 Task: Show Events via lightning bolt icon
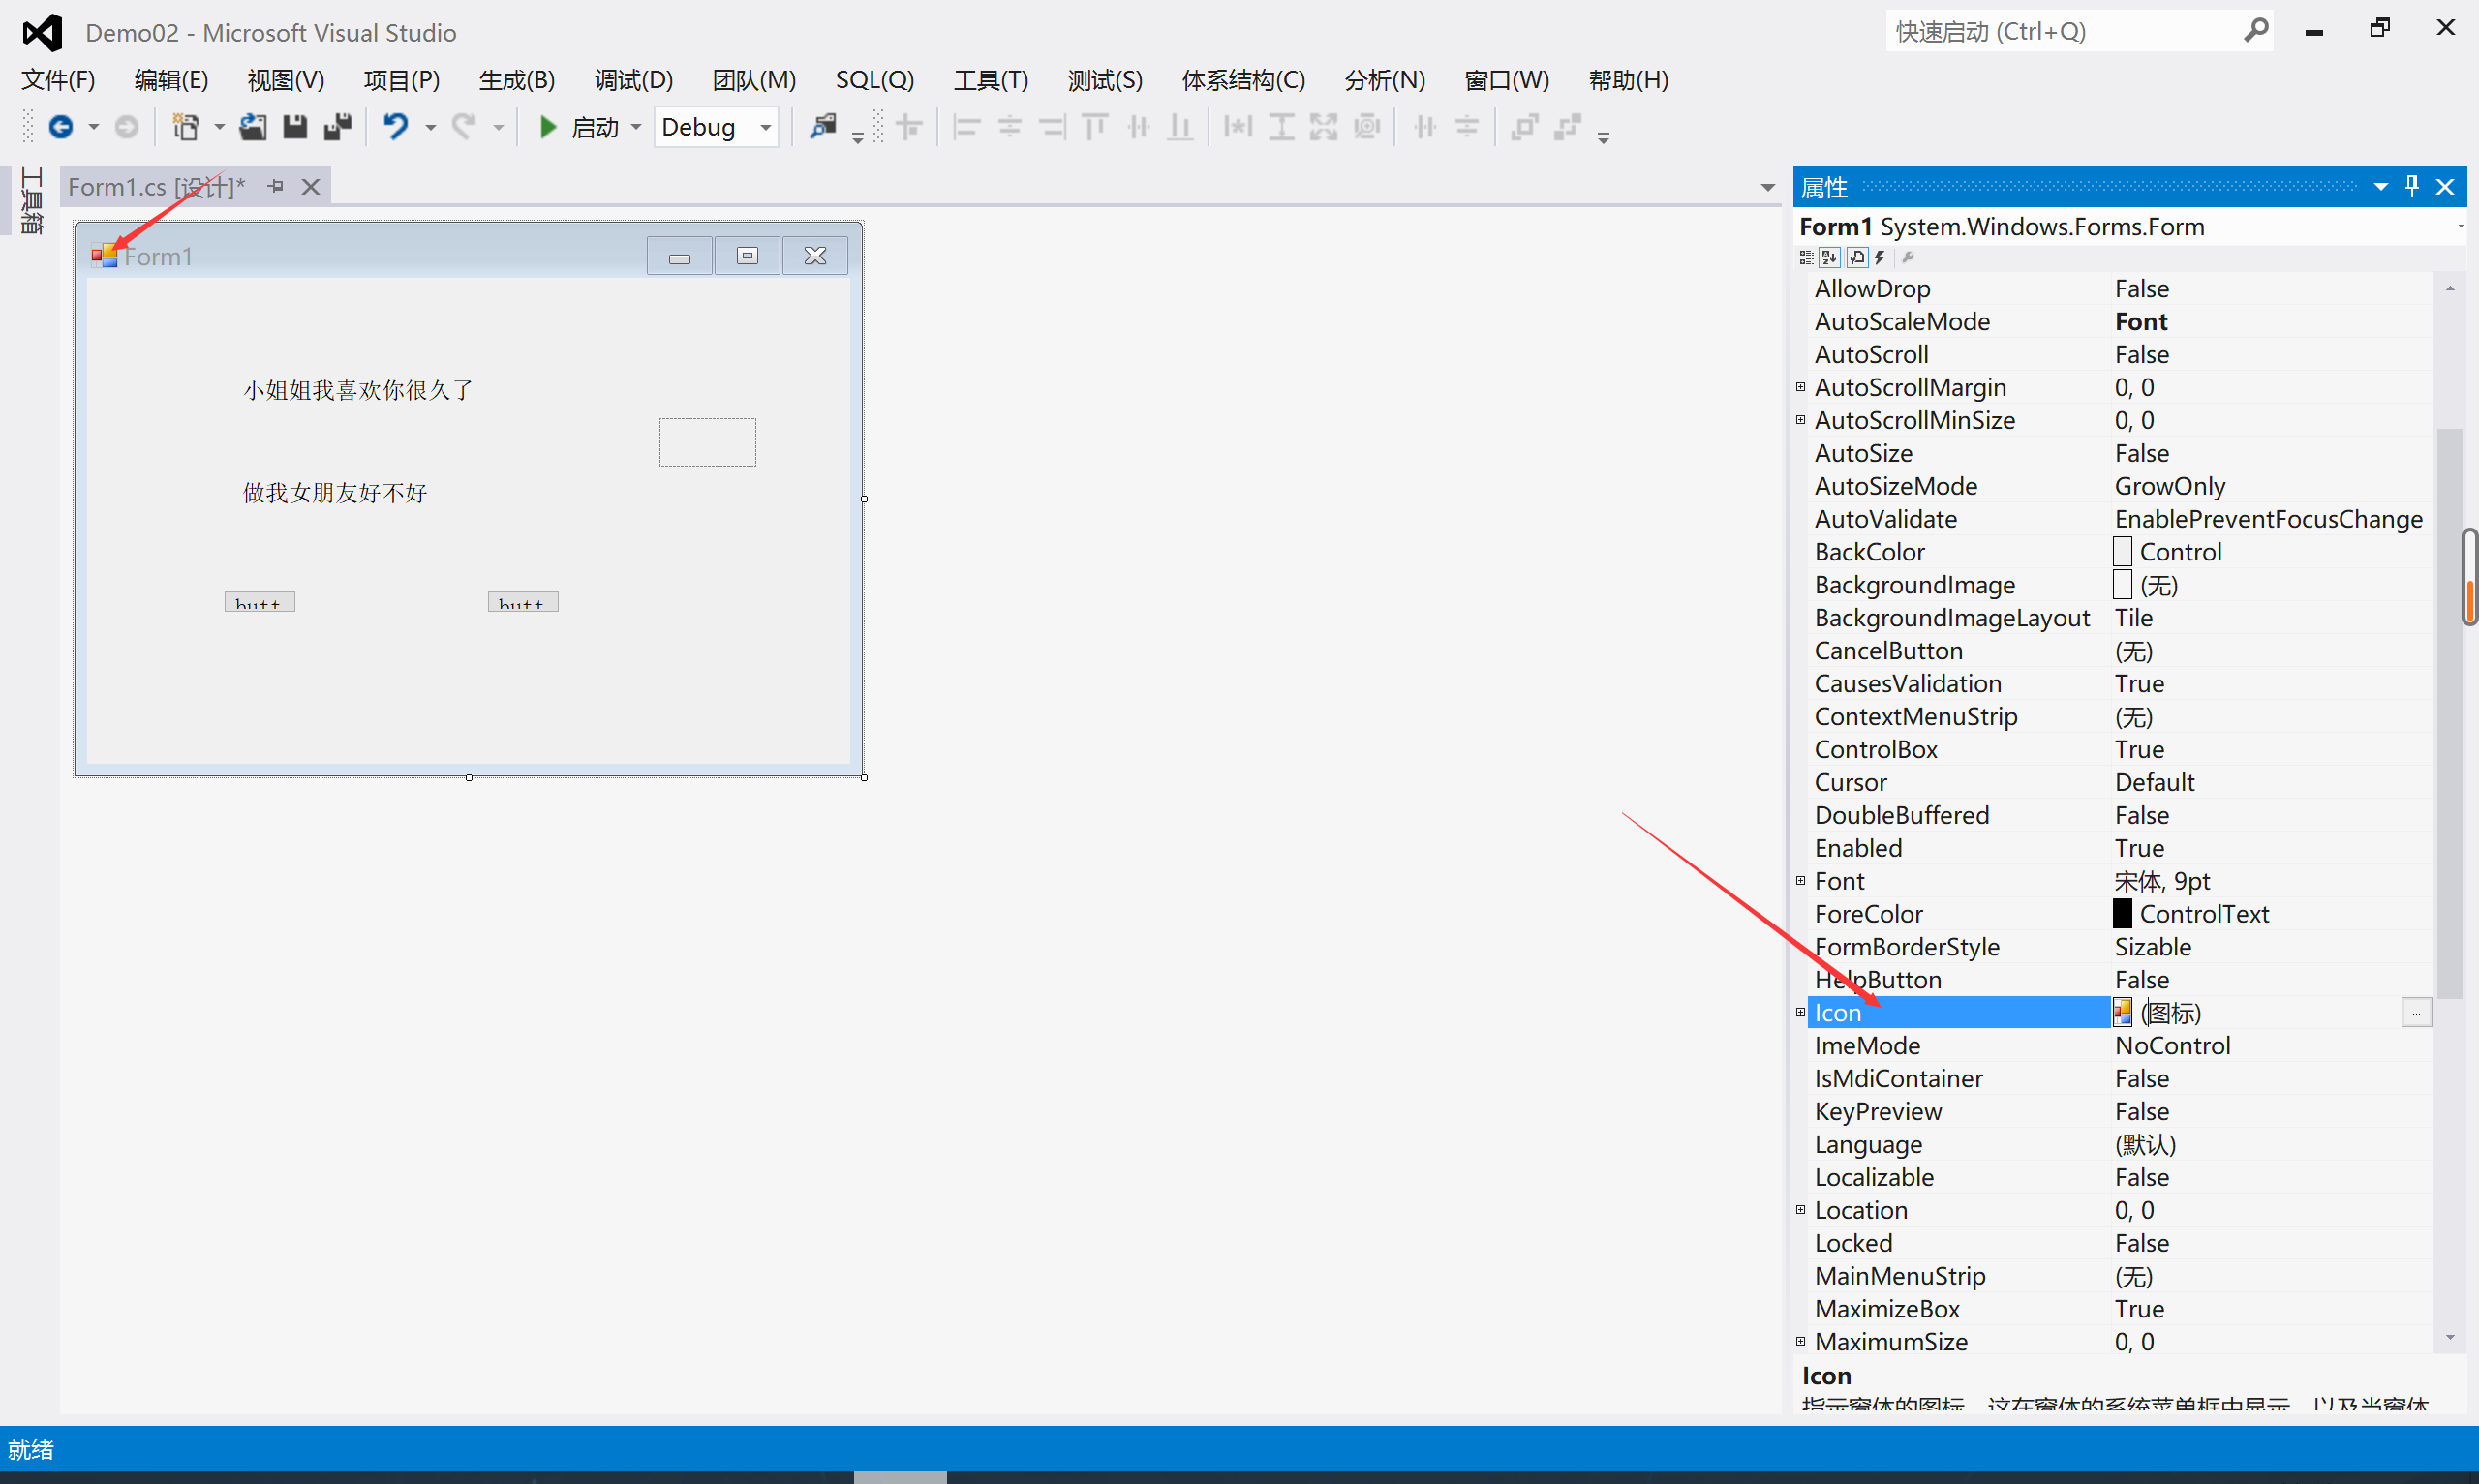click(1880, 258)
